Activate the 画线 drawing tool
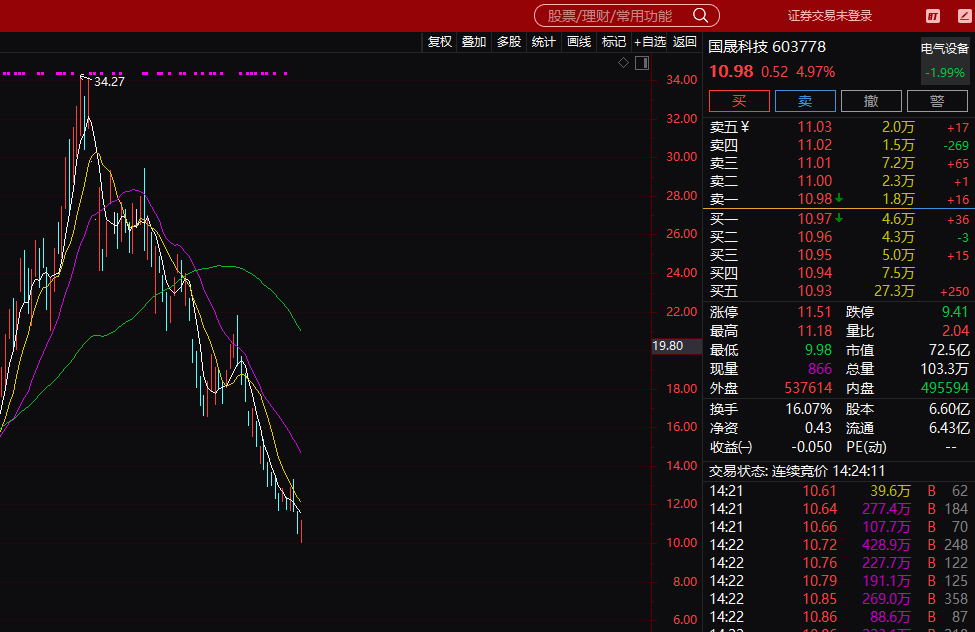This screenshot has width=975, height=632. point(579,42)
